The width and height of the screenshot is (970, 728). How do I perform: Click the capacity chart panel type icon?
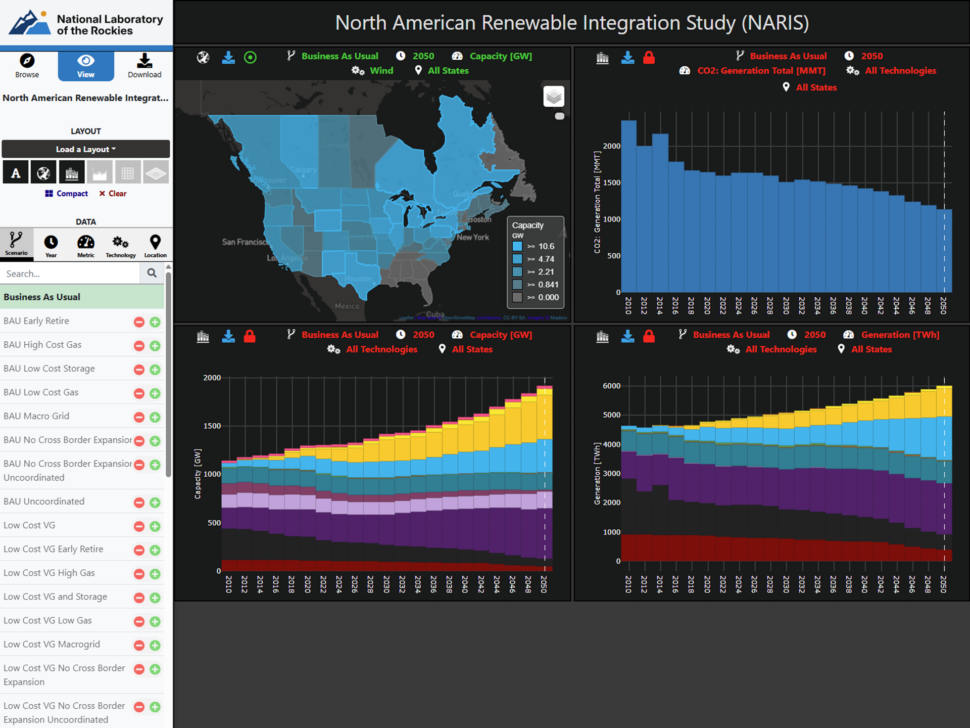[203, 336]
